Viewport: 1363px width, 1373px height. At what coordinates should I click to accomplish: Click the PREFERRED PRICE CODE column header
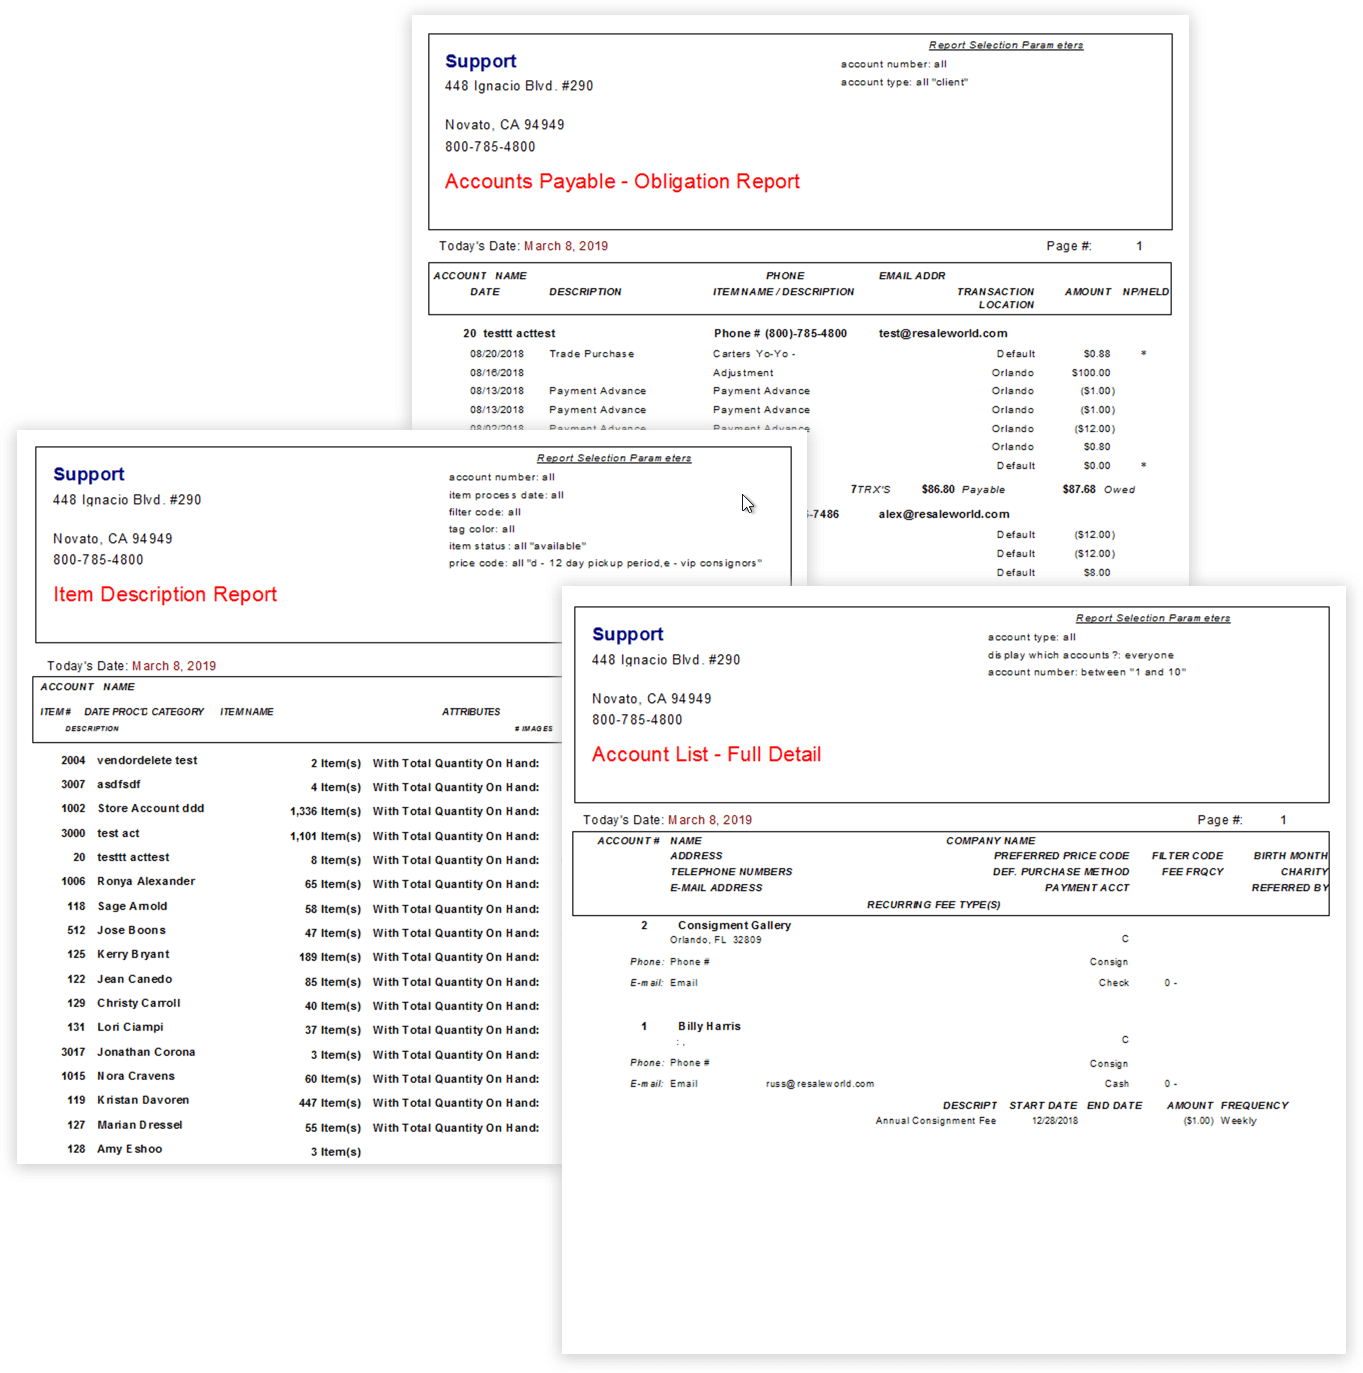(x=1062, y=856)
